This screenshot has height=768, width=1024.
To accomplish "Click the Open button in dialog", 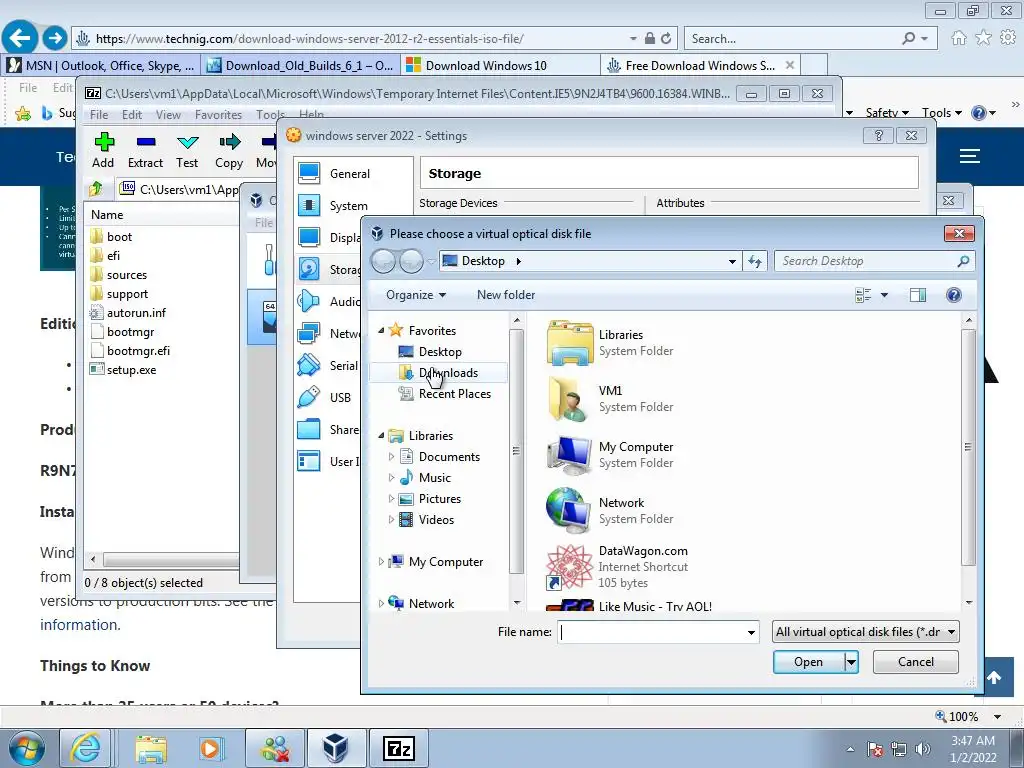I will (808, 662).
